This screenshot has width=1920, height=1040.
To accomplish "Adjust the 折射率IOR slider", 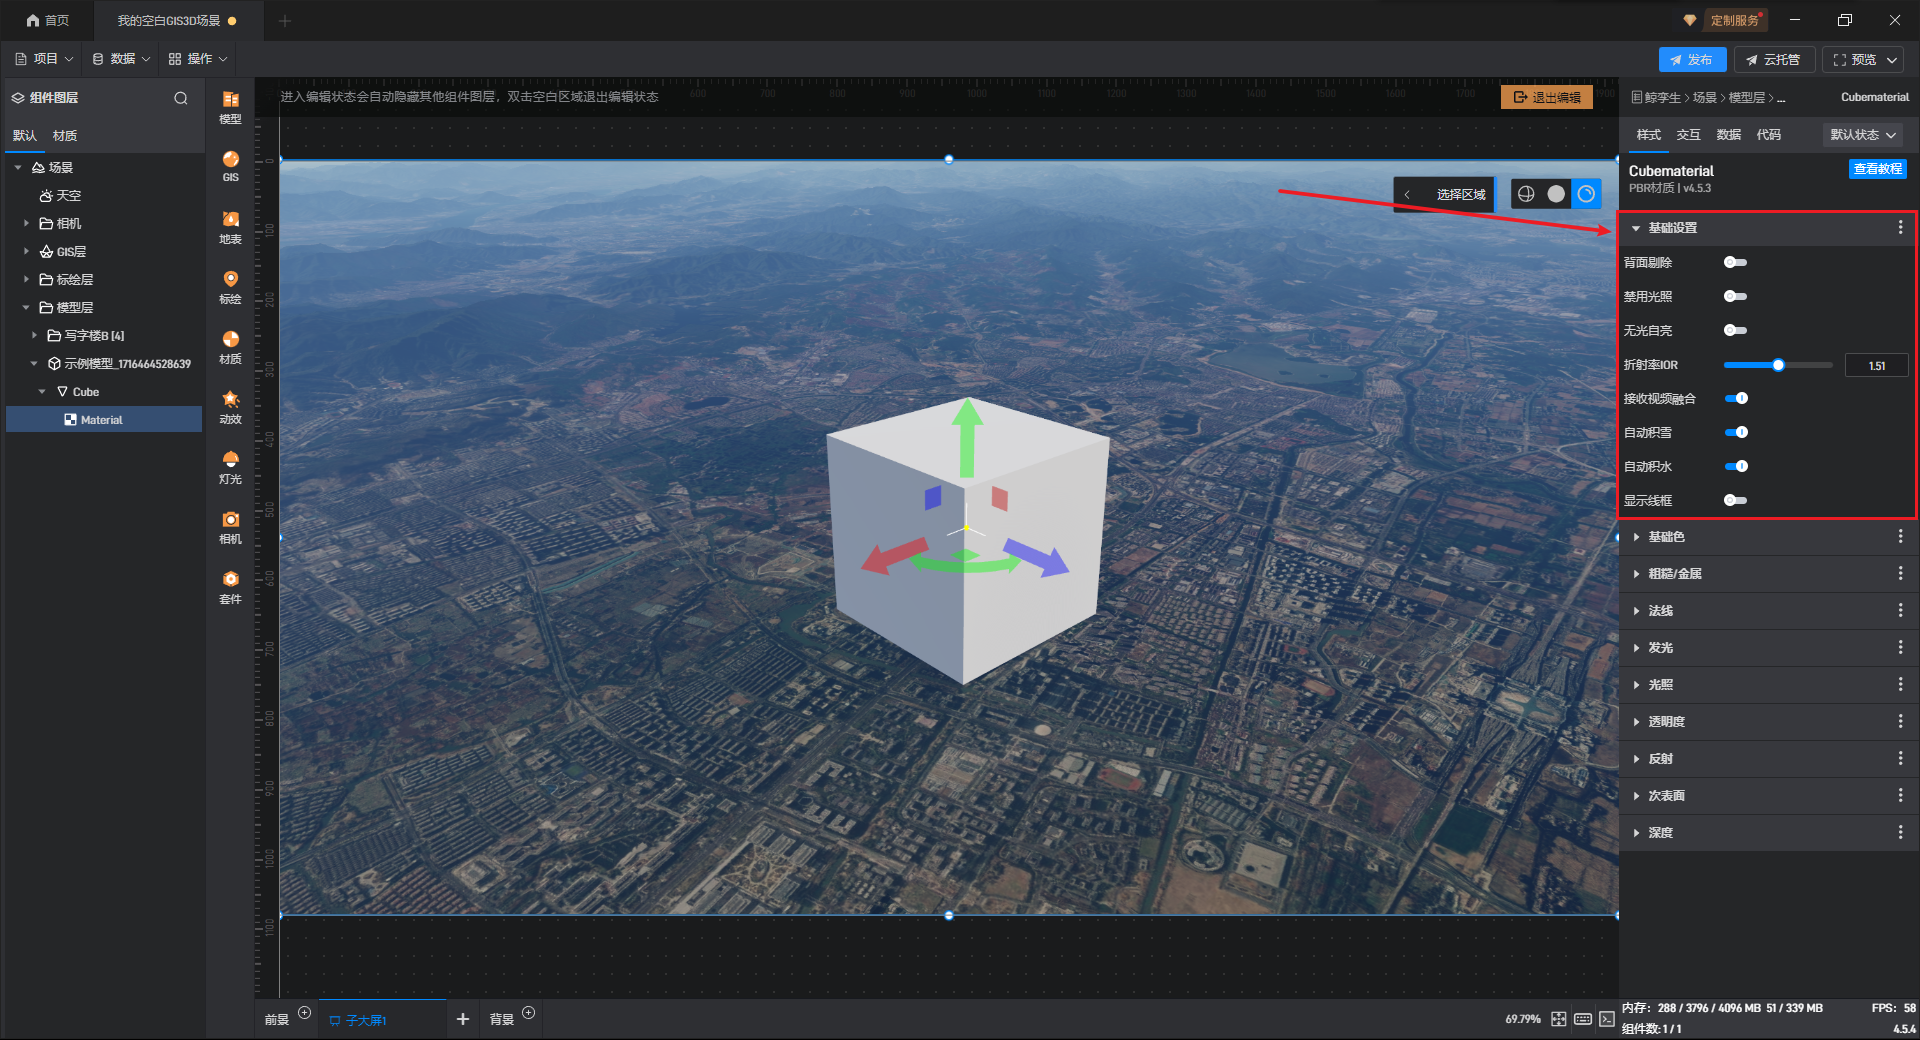I will pyautogui.click(x=1778, y=365).
